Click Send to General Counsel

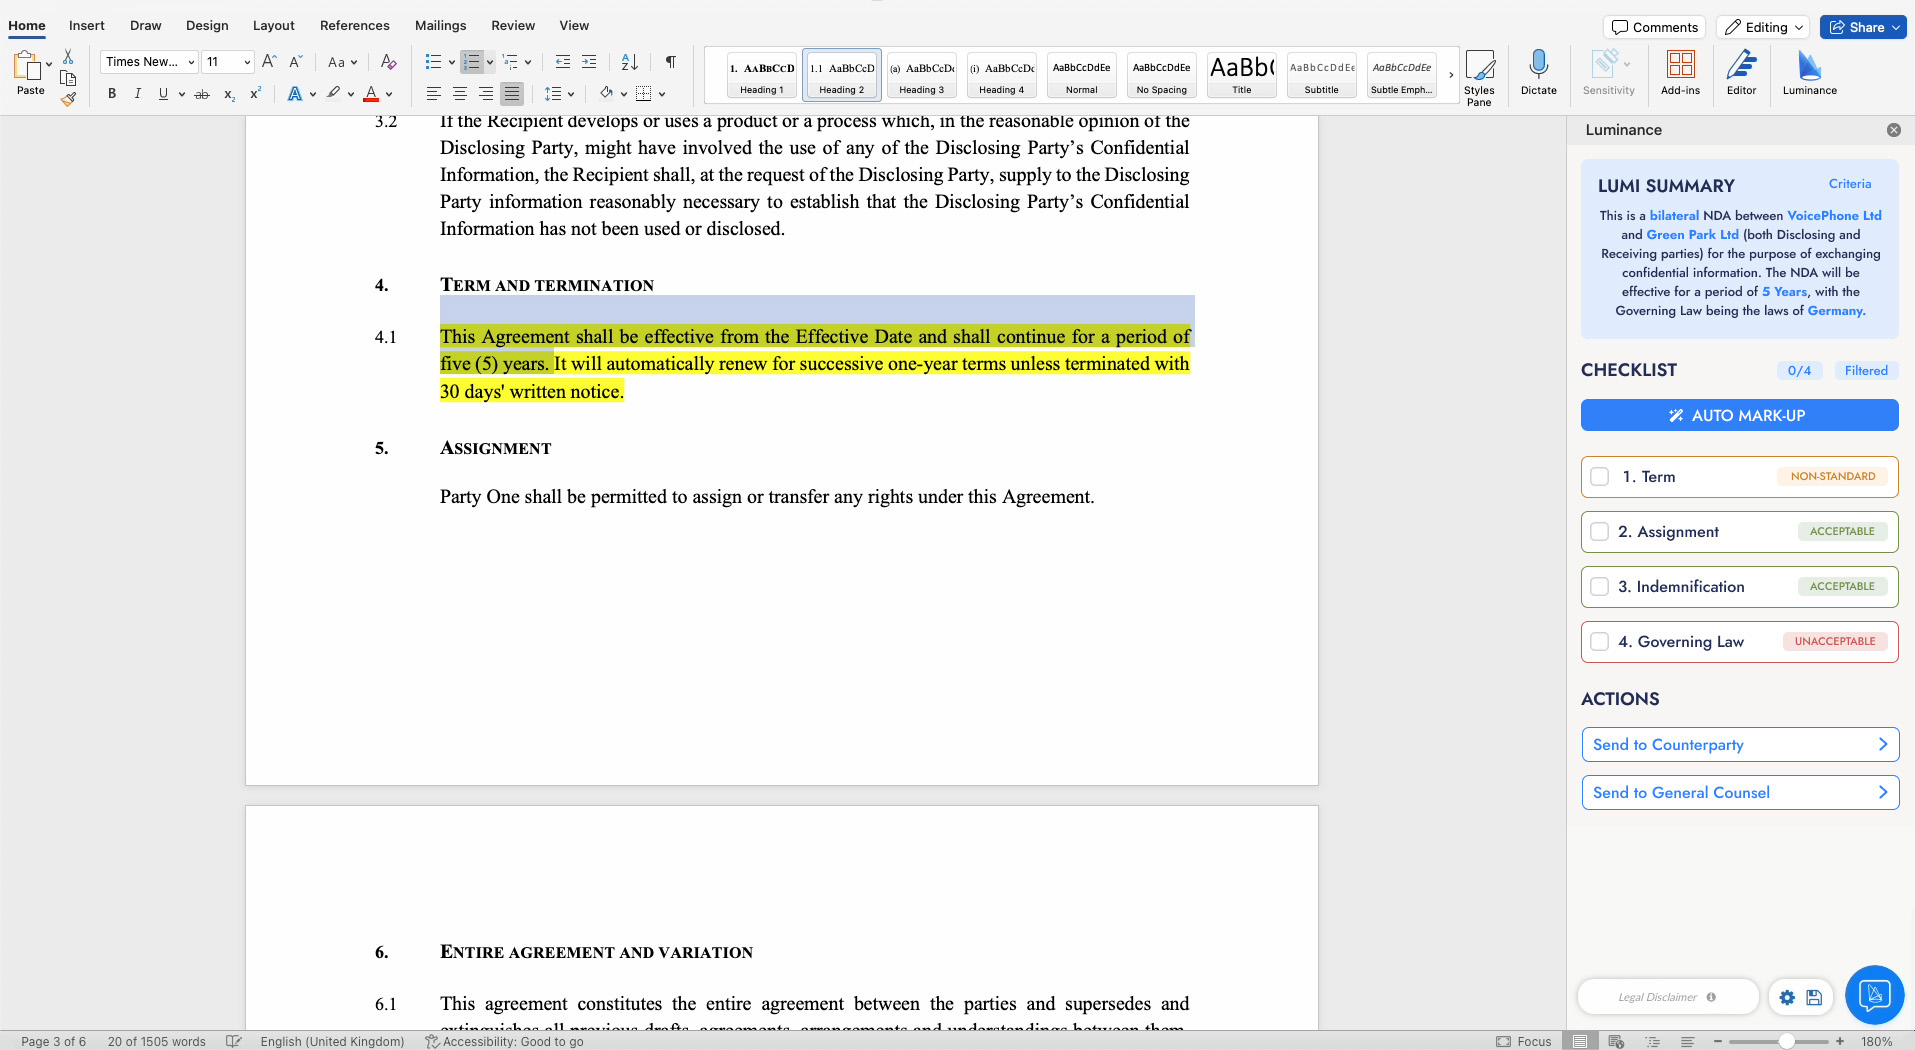click(1739, 792)
